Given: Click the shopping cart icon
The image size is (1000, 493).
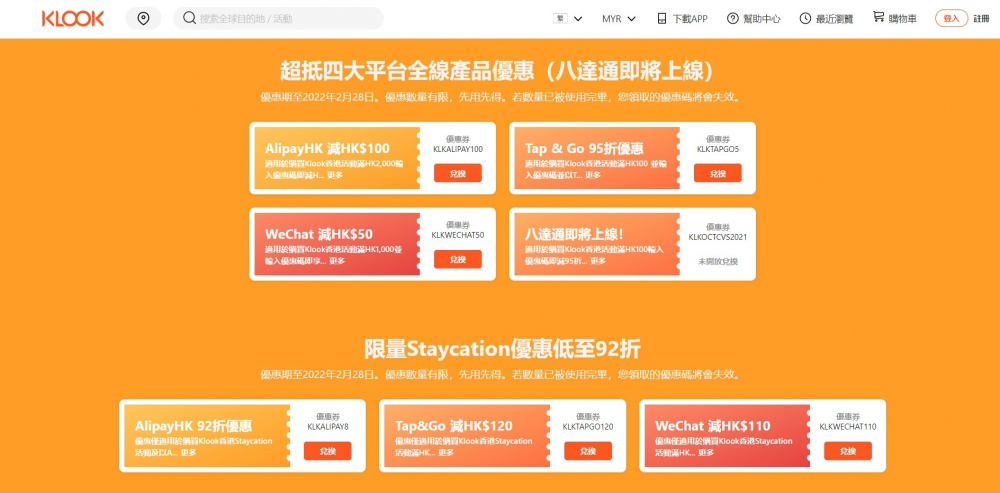Looking at the screenshot, I should pyautogui.click(x=878, y=17).
